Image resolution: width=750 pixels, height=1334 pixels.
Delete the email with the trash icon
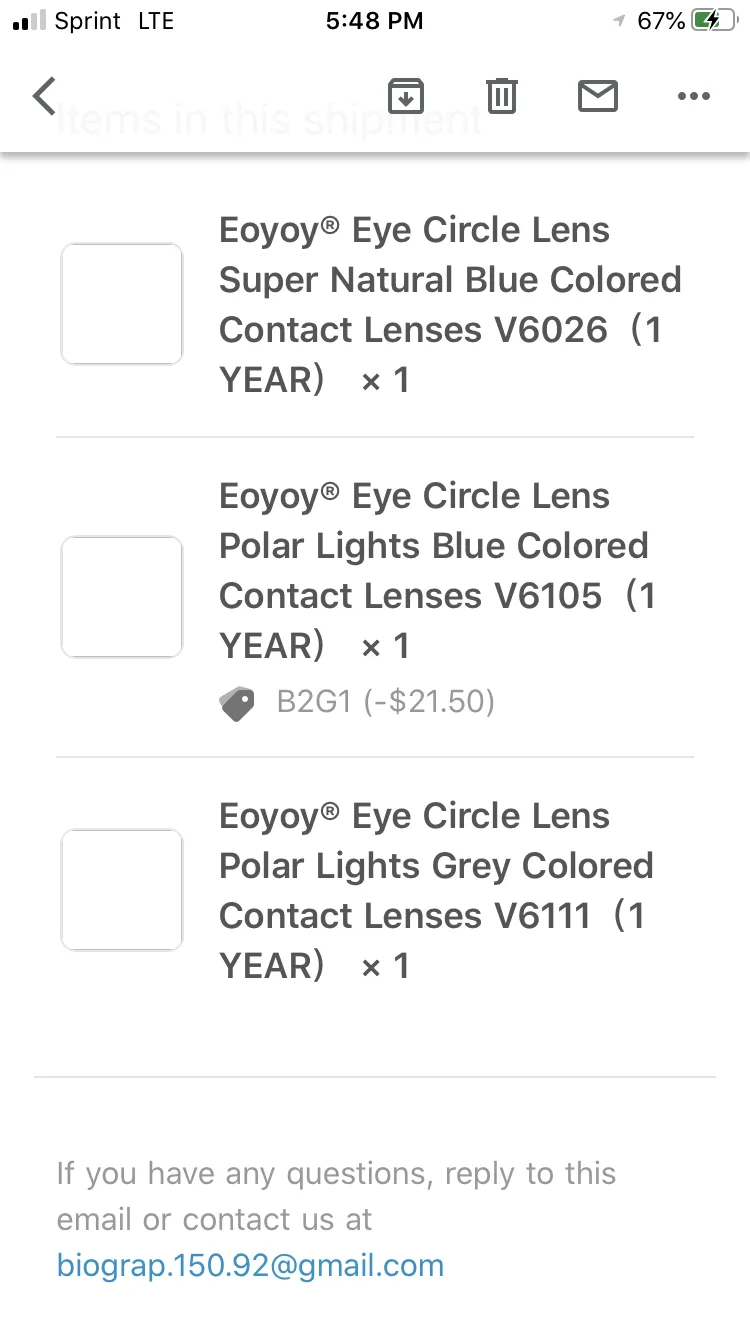[501, 96]
